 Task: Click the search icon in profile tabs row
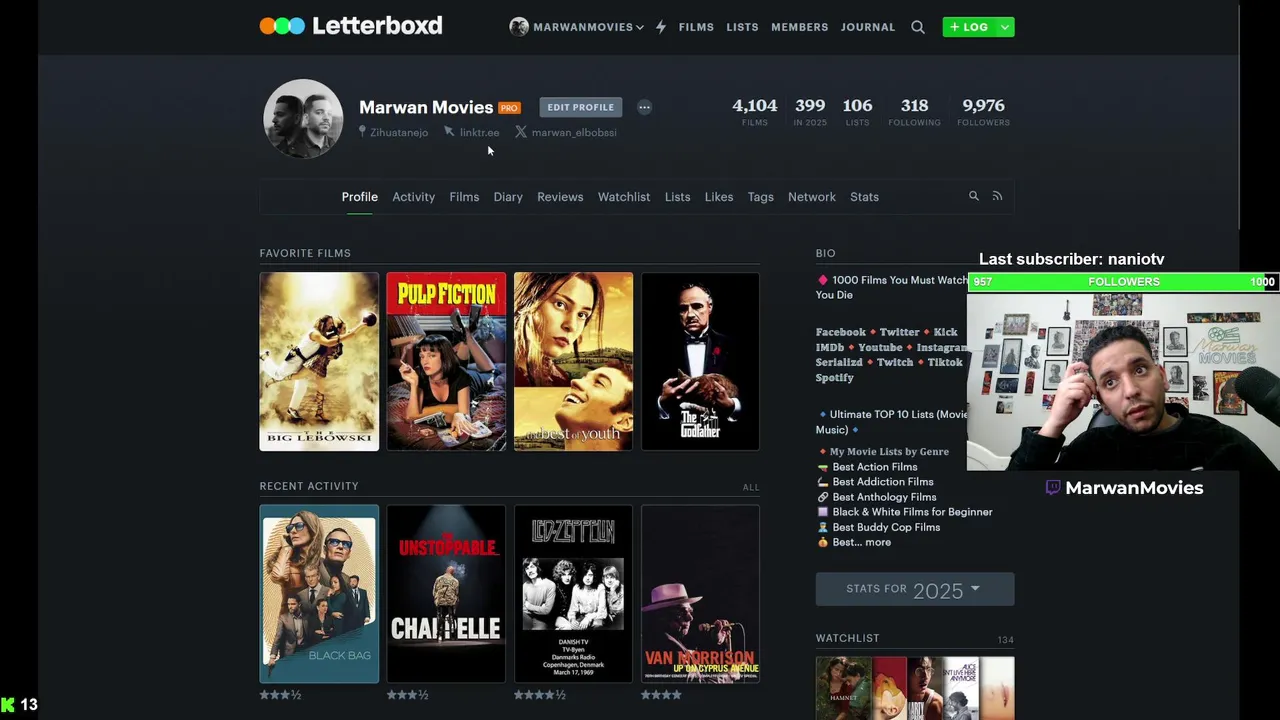click(x=974, y=197)
